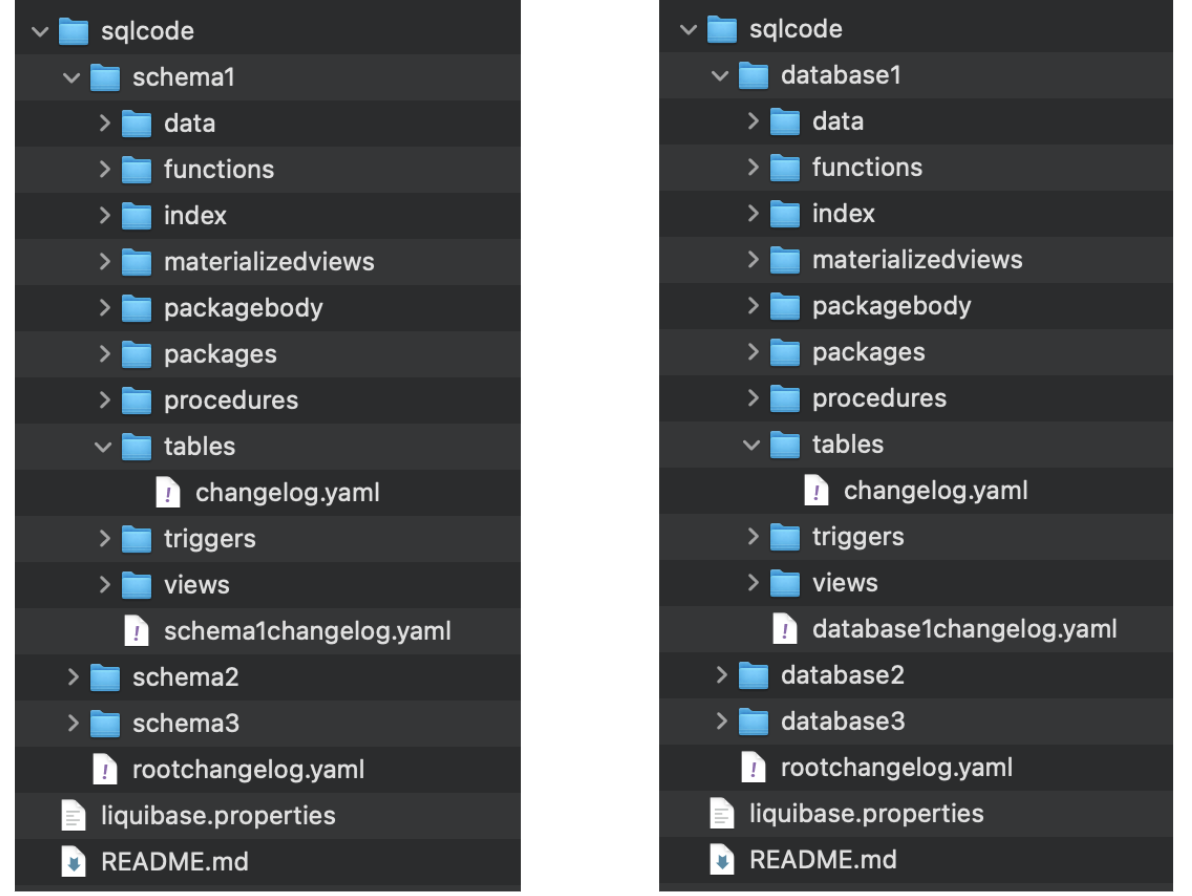Click the schema1changelog.yaml file icon

tap(136, 631)
